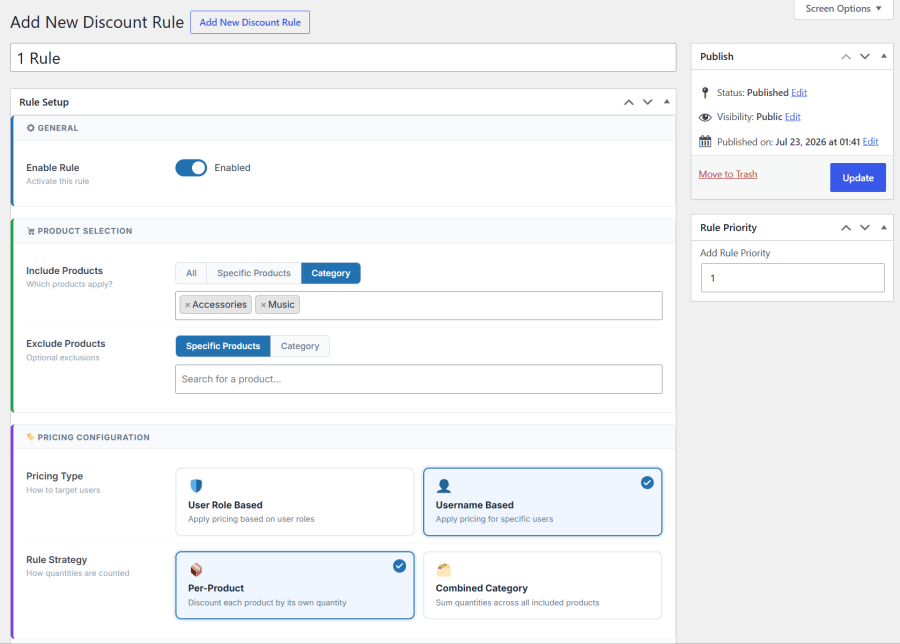Click the Add New Discount Rule button

250,22
